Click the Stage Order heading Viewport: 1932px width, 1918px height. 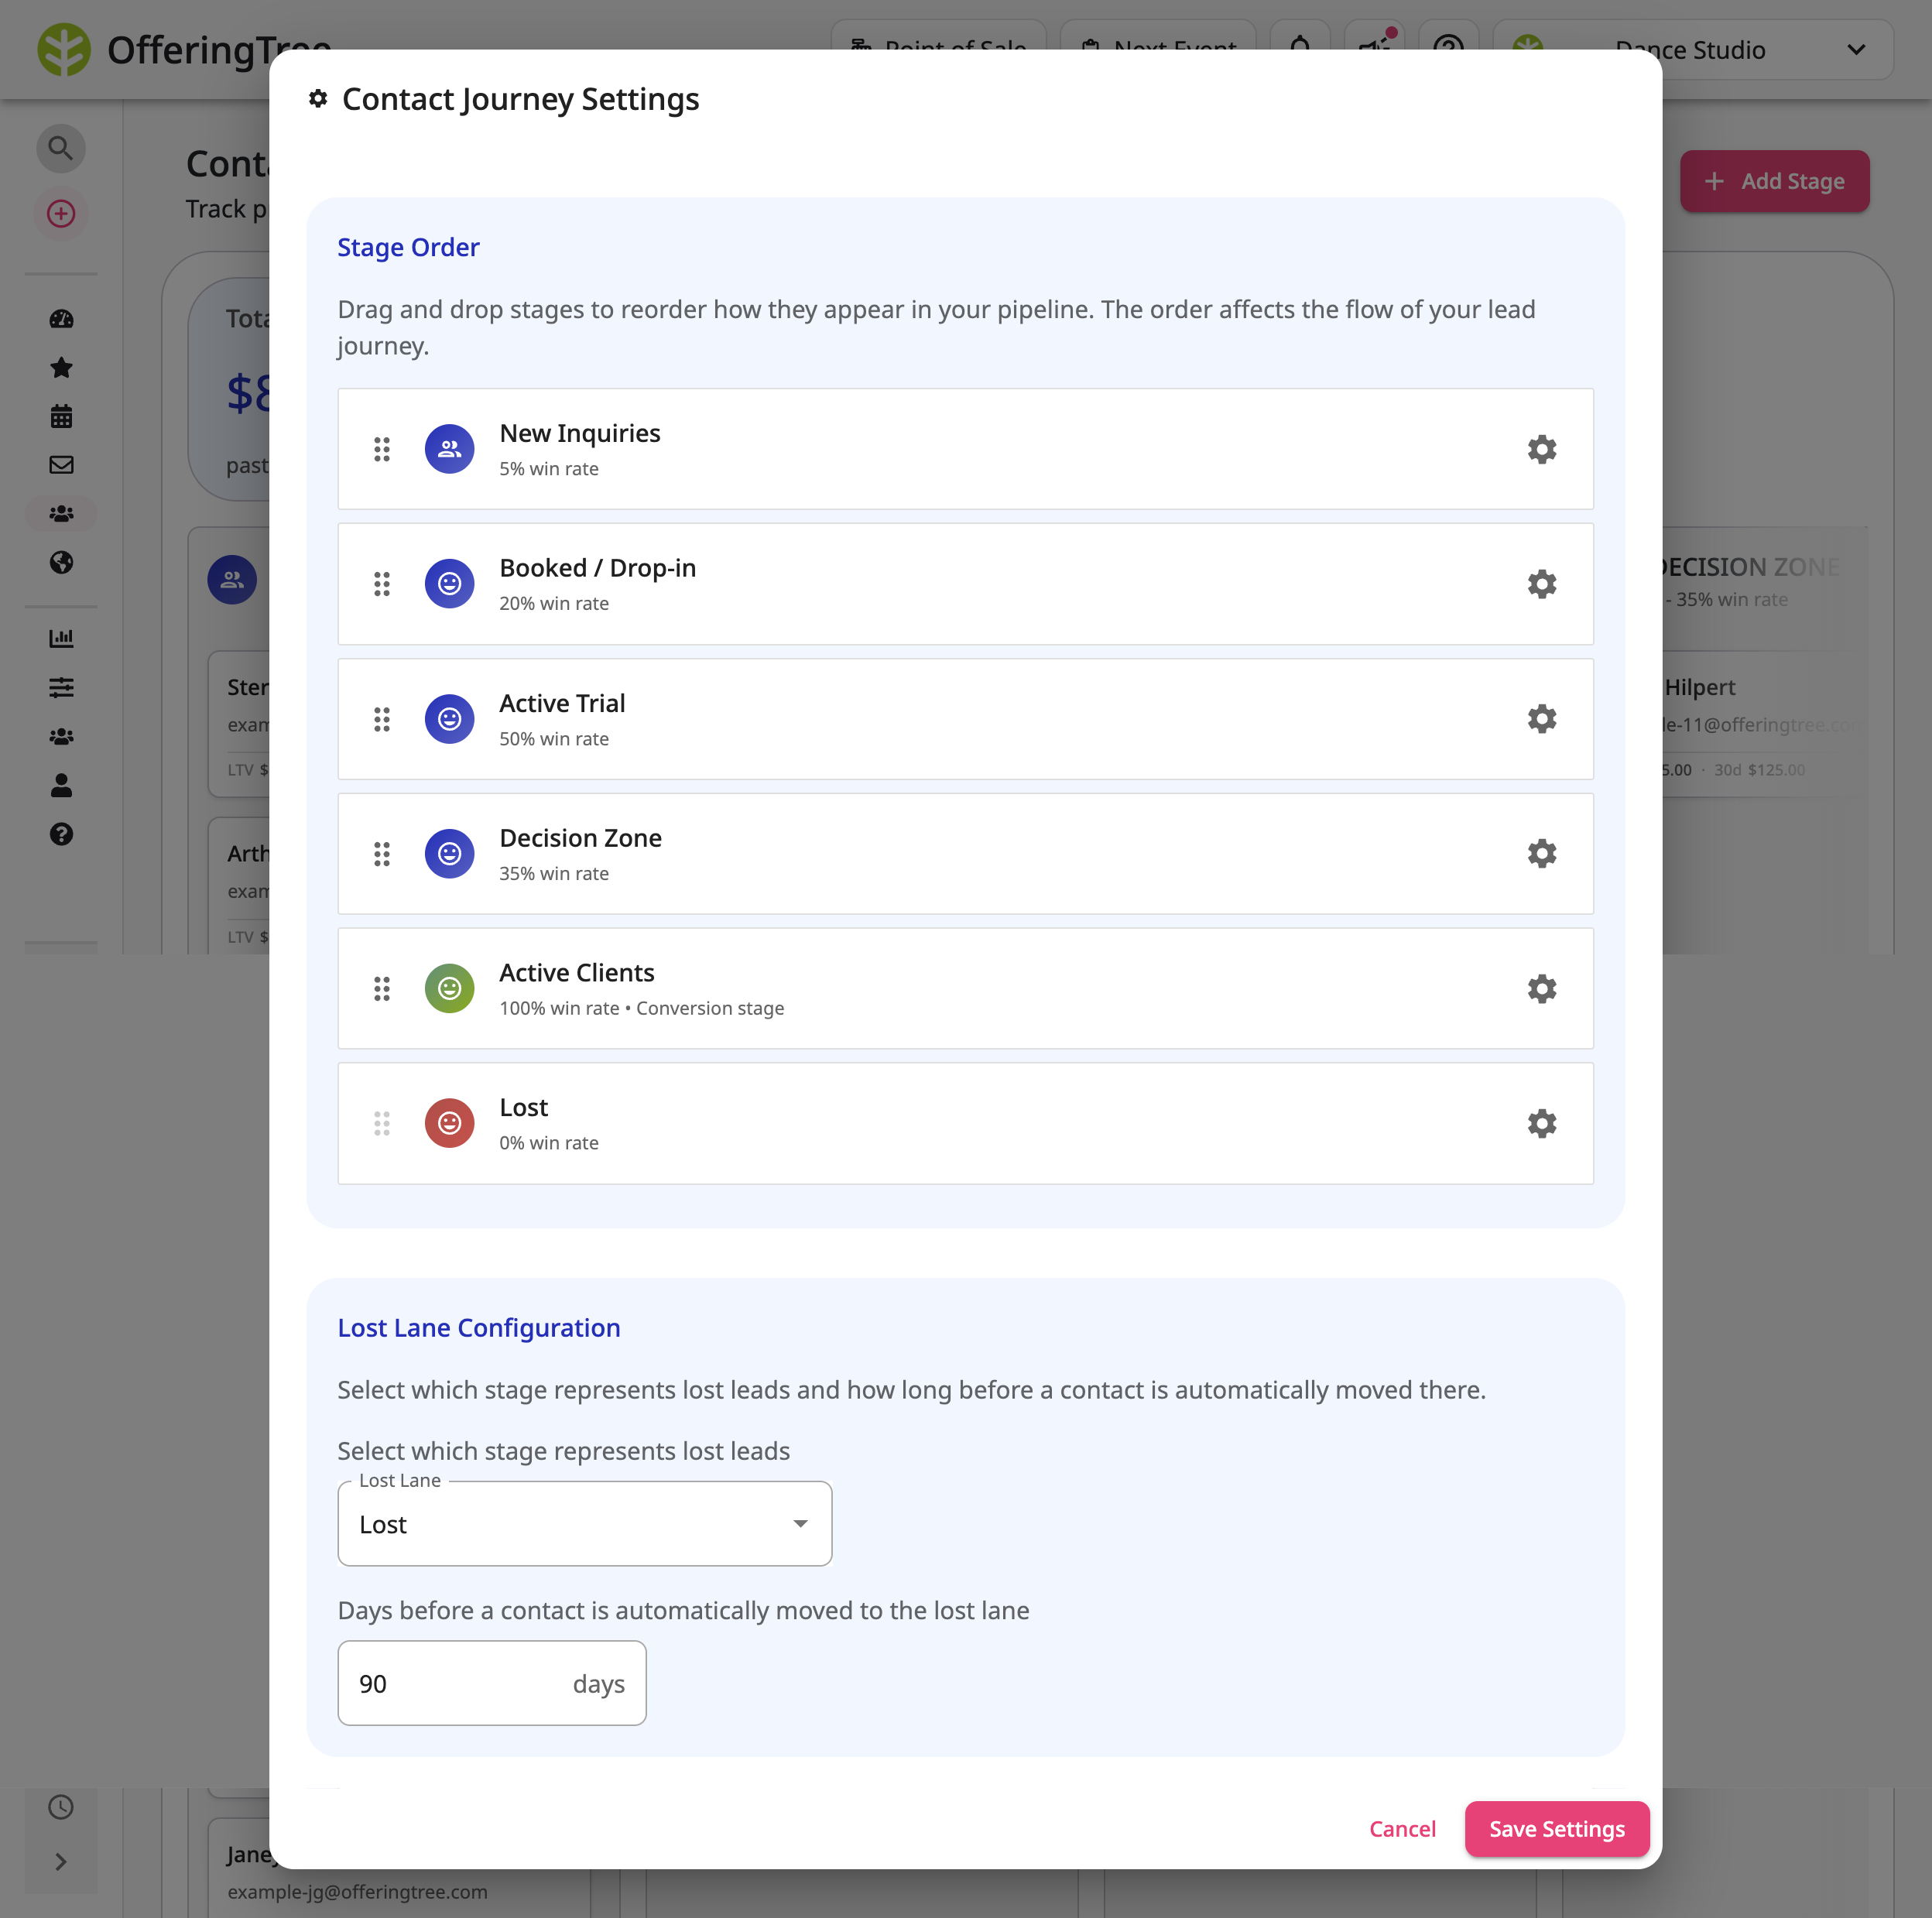(408, 247)
